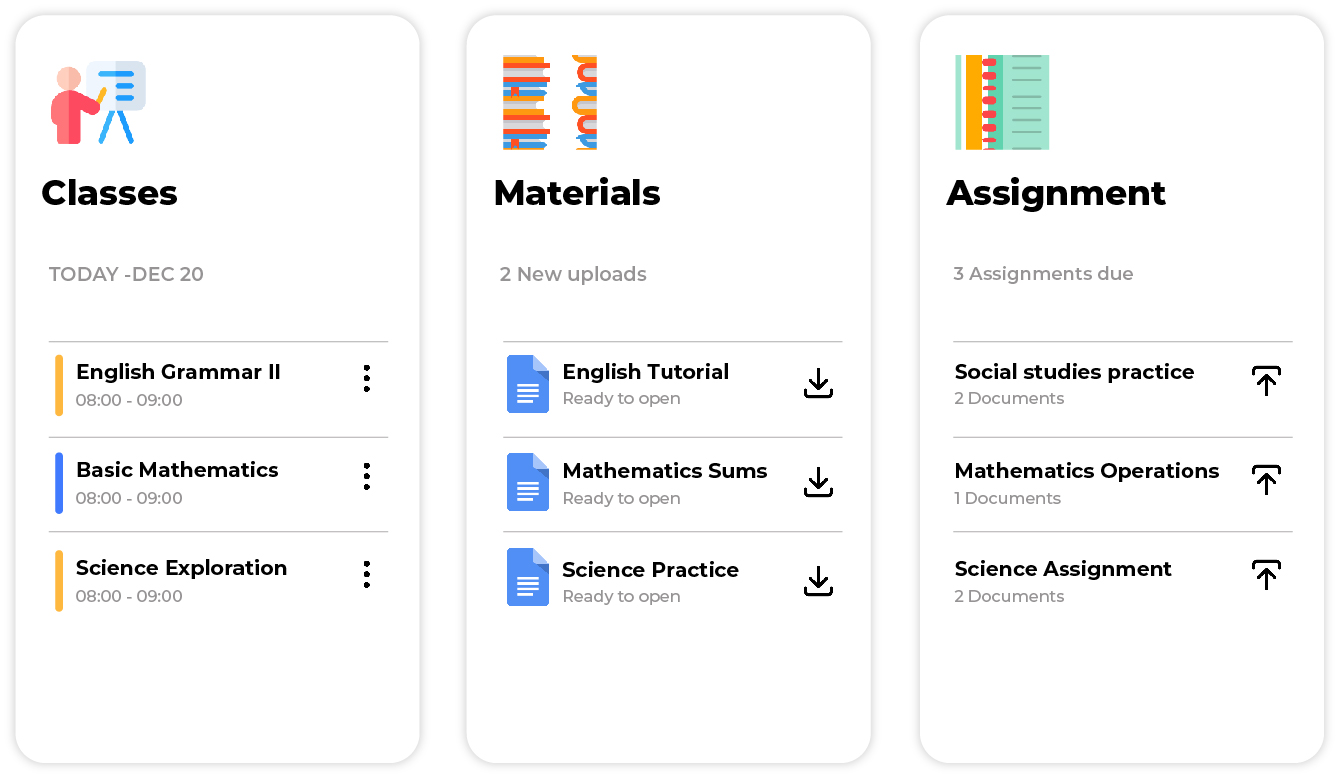
Task: Upload Social studies practice assignment
Action: pyautogui.click(x=1266, y=381)
